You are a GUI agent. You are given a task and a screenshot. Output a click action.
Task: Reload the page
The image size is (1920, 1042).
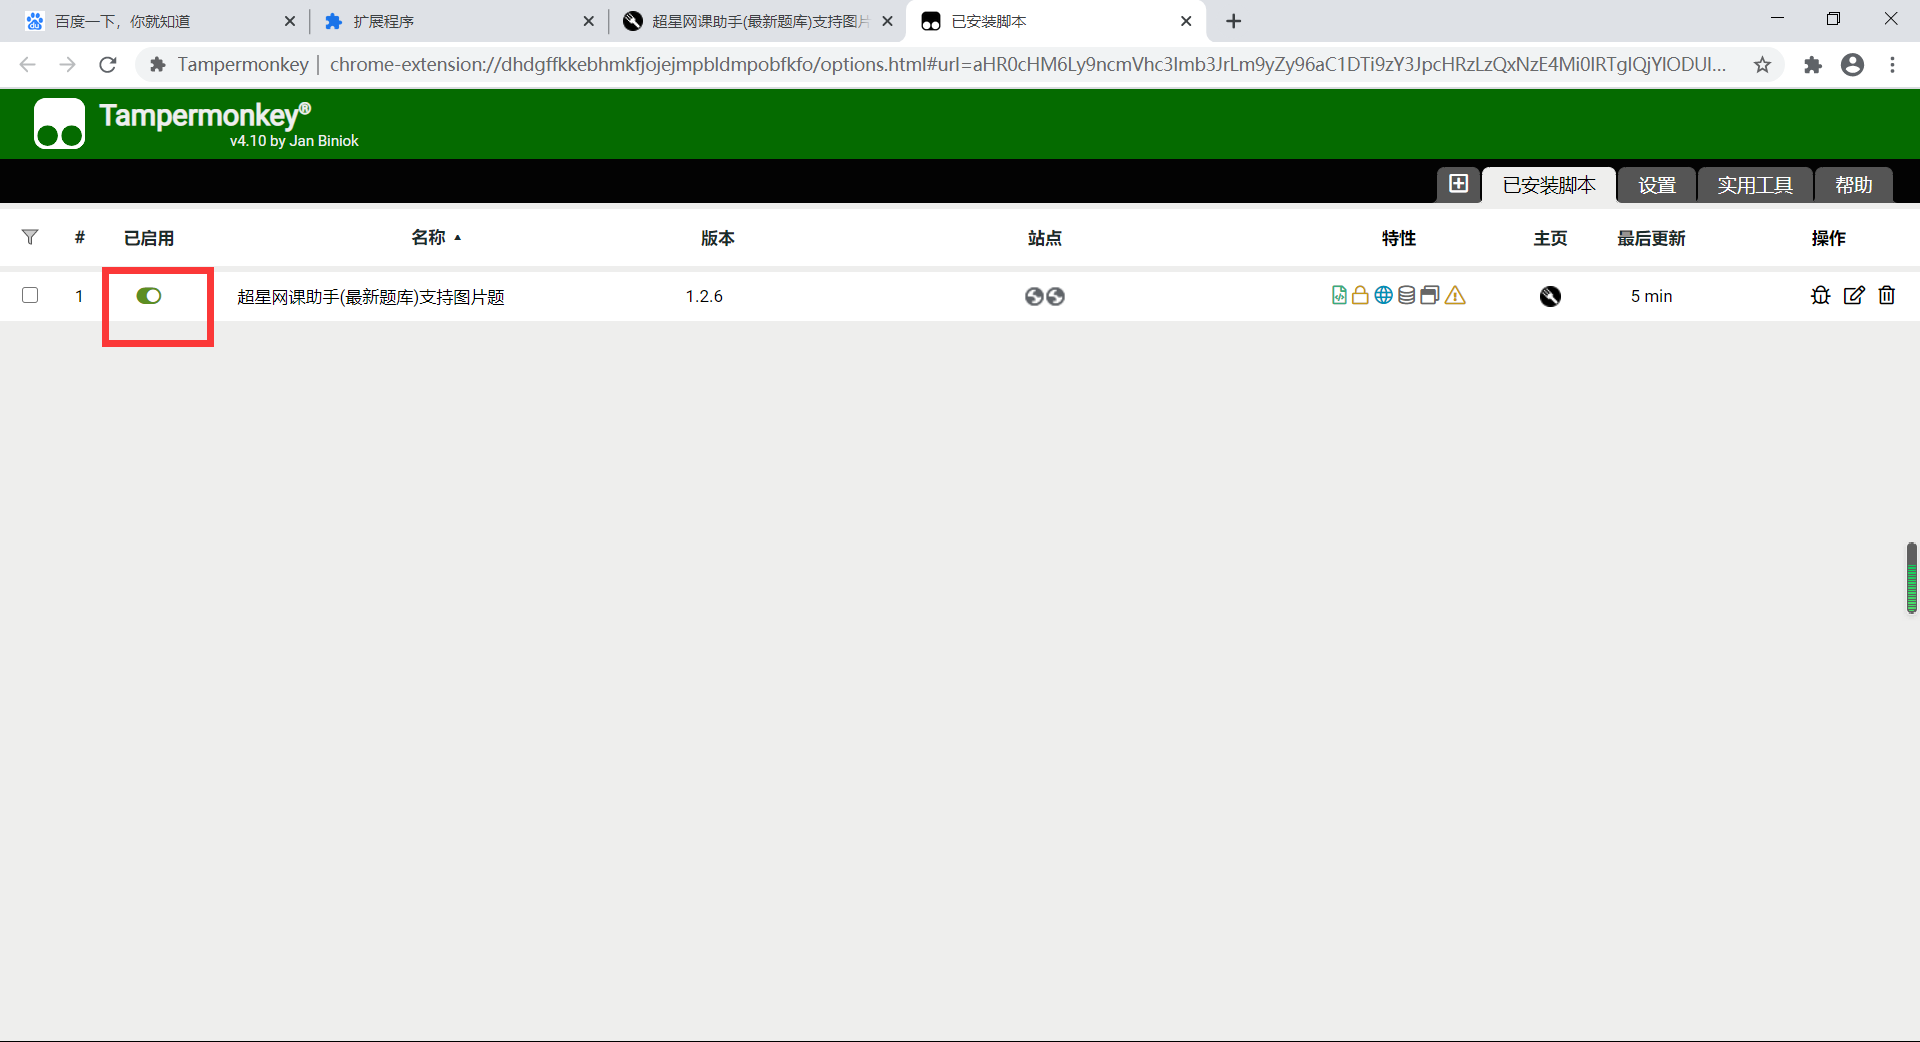(x=108, y=65)
